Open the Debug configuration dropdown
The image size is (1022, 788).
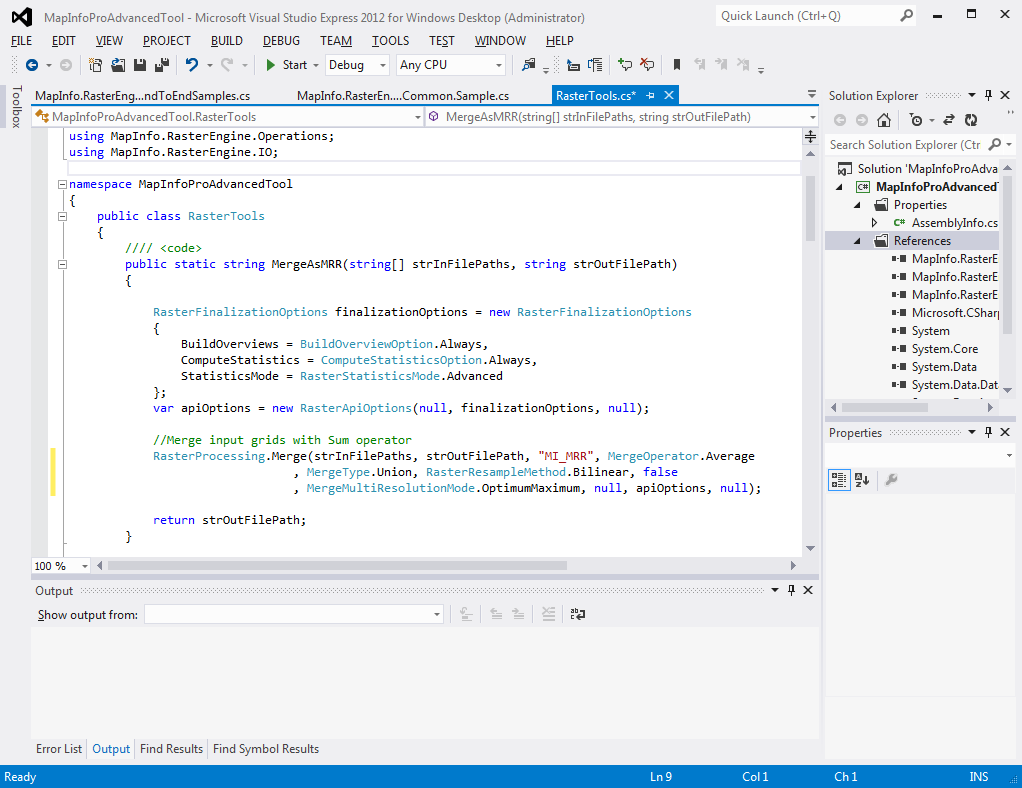(383, 65)
